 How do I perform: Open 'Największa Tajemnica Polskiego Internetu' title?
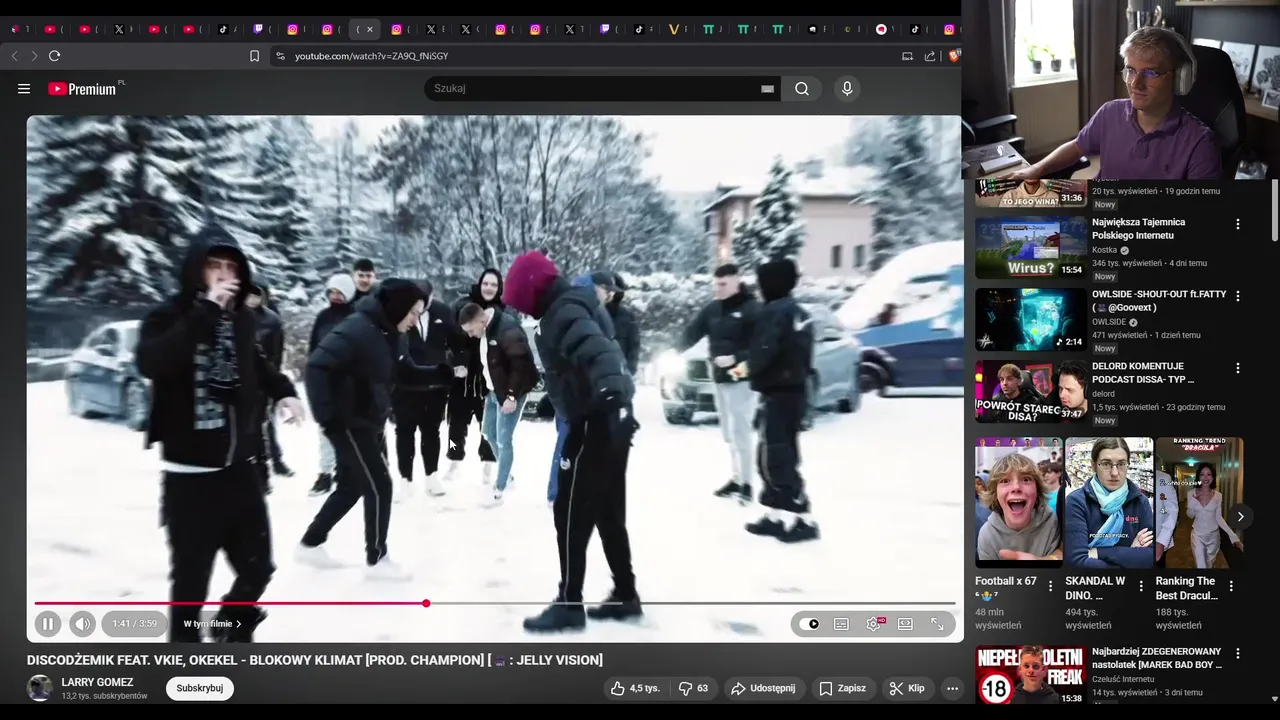(x=1138, y=229)
